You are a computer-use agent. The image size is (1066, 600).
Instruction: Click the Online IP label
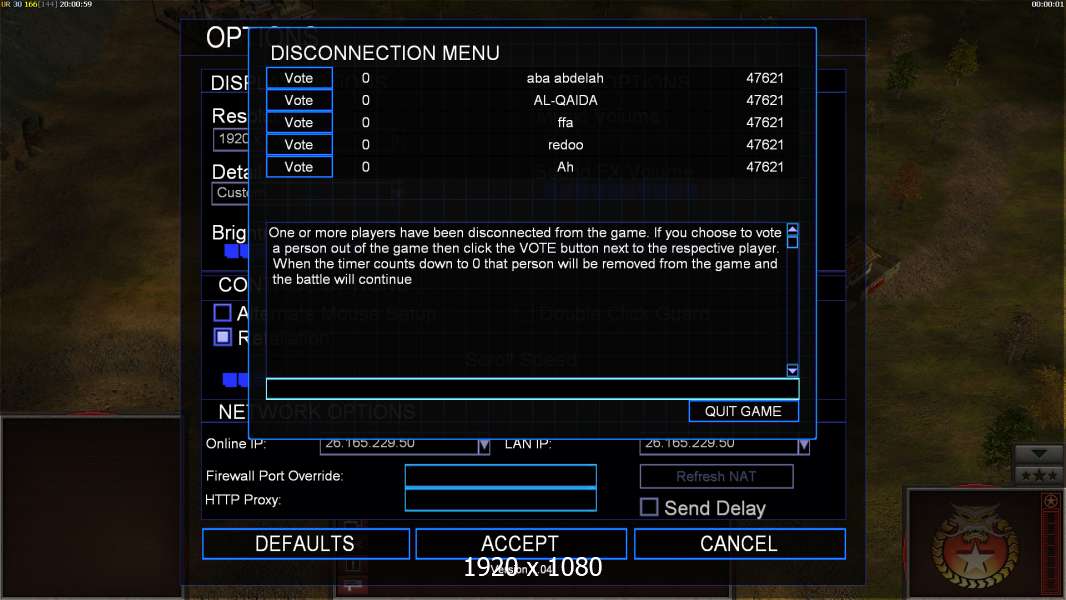[236, 444]
